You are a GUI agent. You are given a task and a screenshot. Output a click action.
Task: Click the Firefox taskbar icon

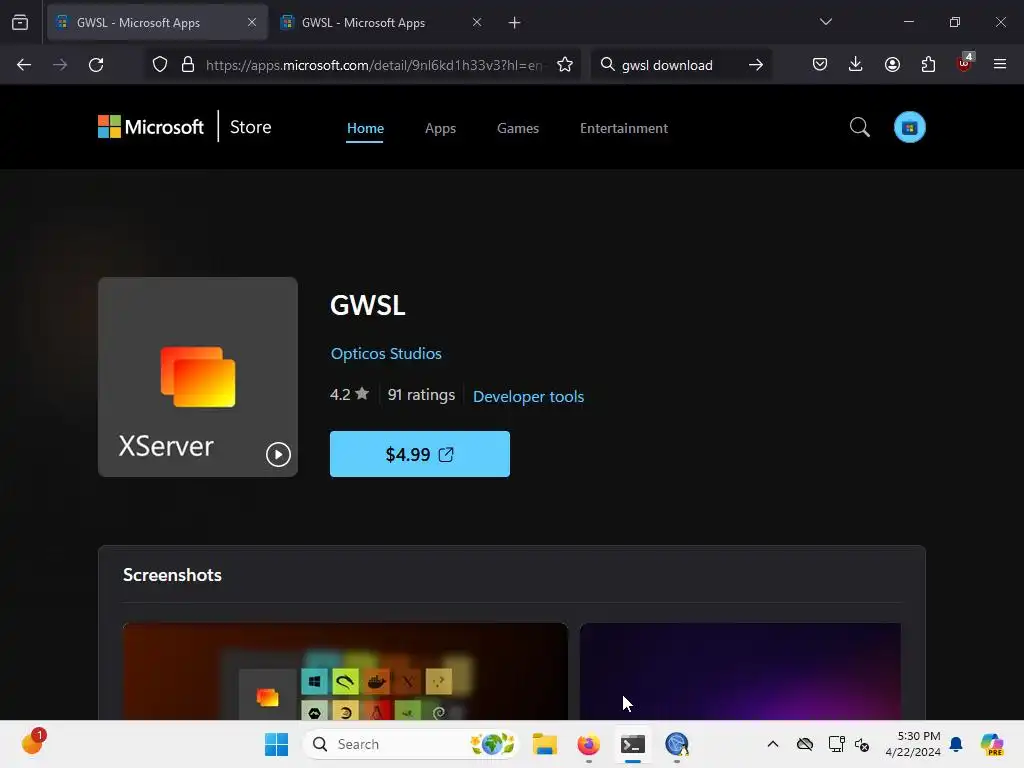pos(588,744)
